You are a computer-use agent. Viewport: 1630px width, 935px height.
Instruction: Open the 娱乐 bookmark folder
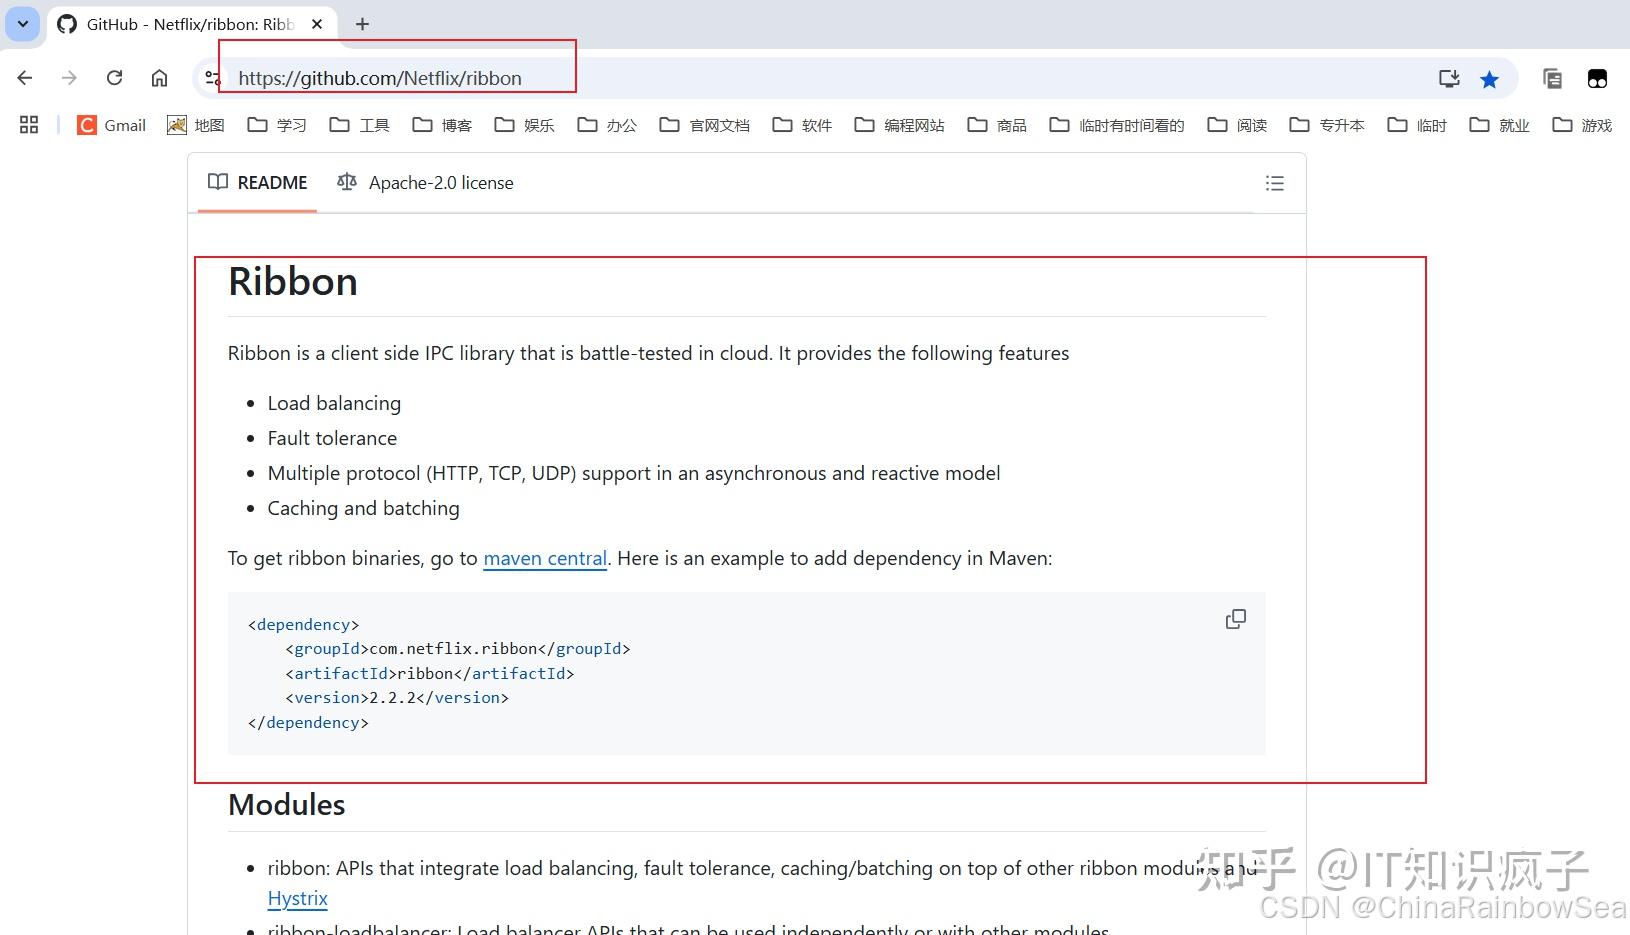525,125
